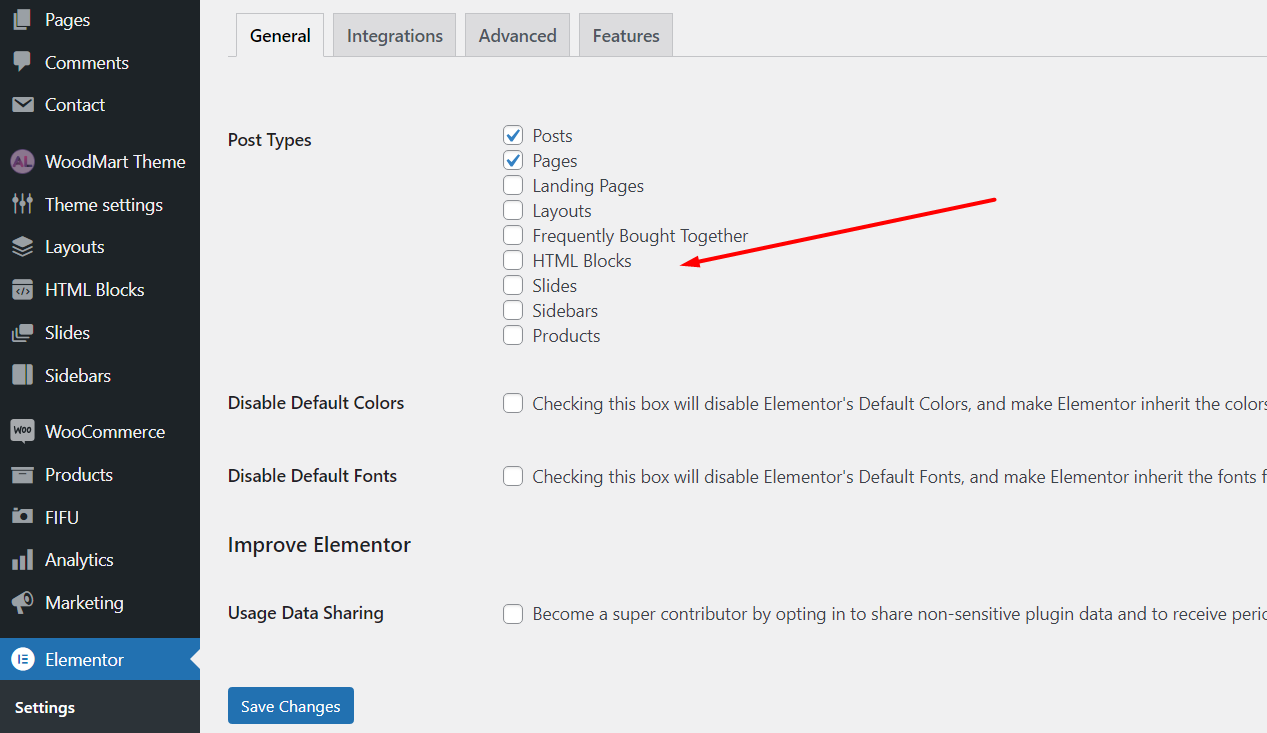
Task: Open the Features tab
Action: [x=626, y=35]
